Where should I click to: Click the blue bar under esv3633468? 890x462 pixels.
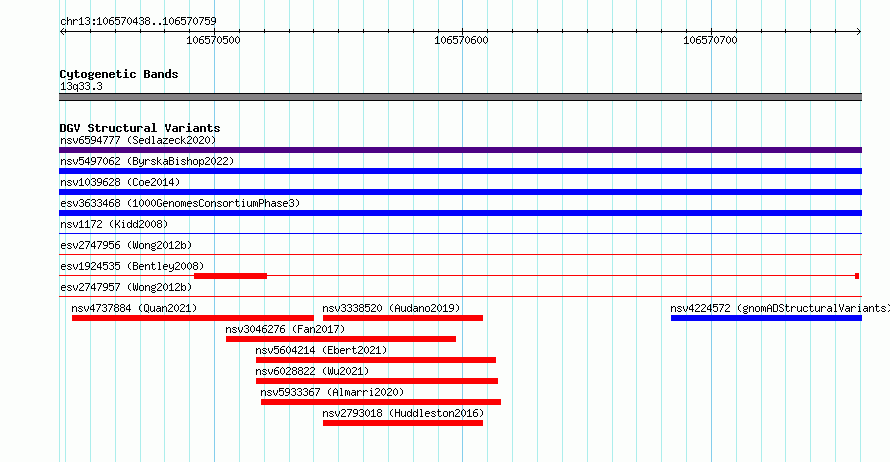point(460,213)
